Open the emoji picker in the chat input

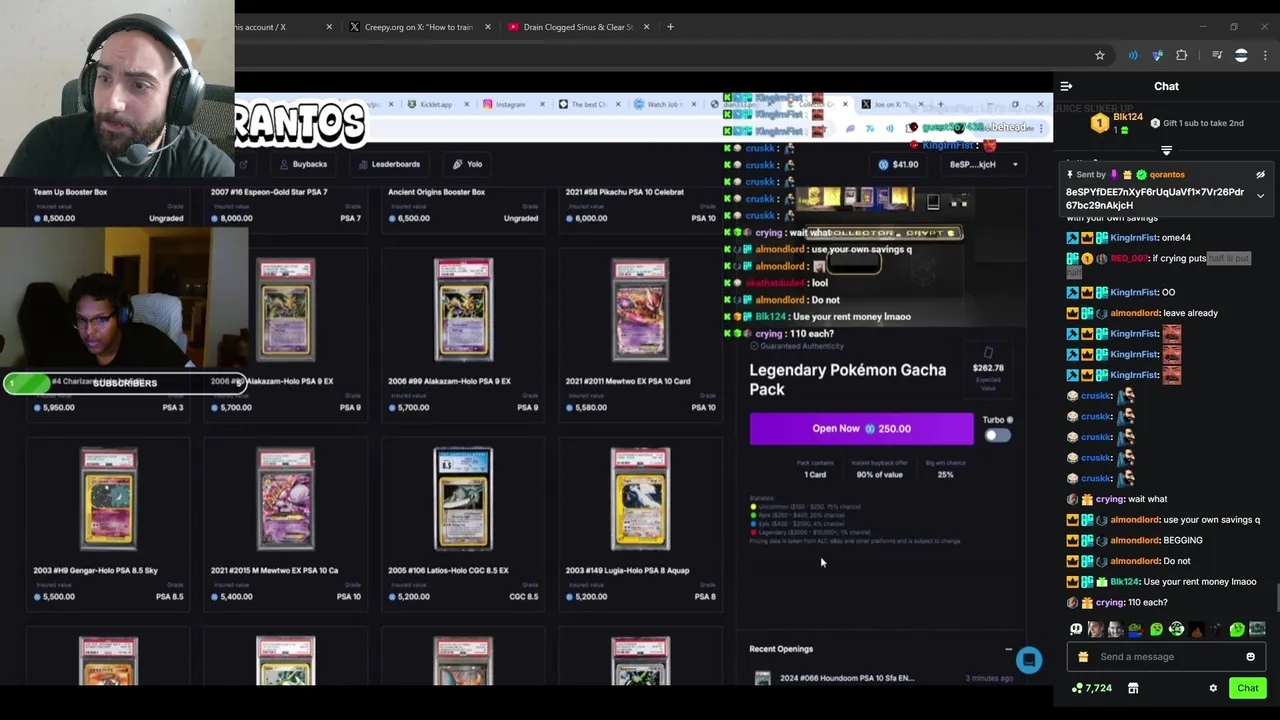pyautogui.click(x=1250, y=657)
